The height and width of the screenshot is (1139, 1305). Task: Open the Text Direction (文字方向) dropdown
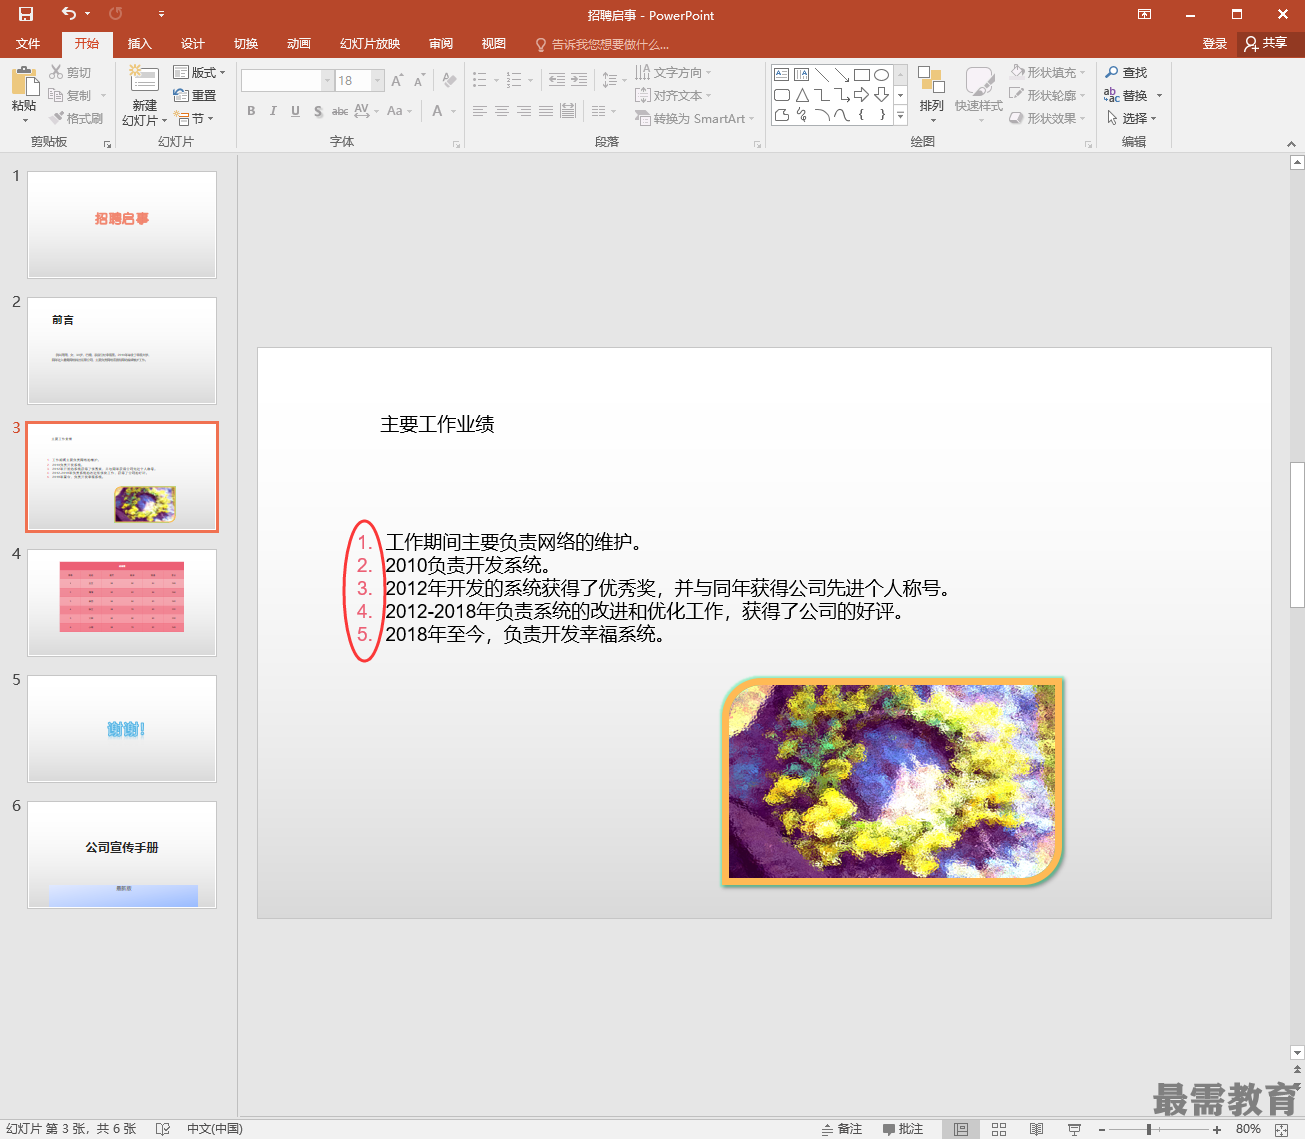click(673, 72)
